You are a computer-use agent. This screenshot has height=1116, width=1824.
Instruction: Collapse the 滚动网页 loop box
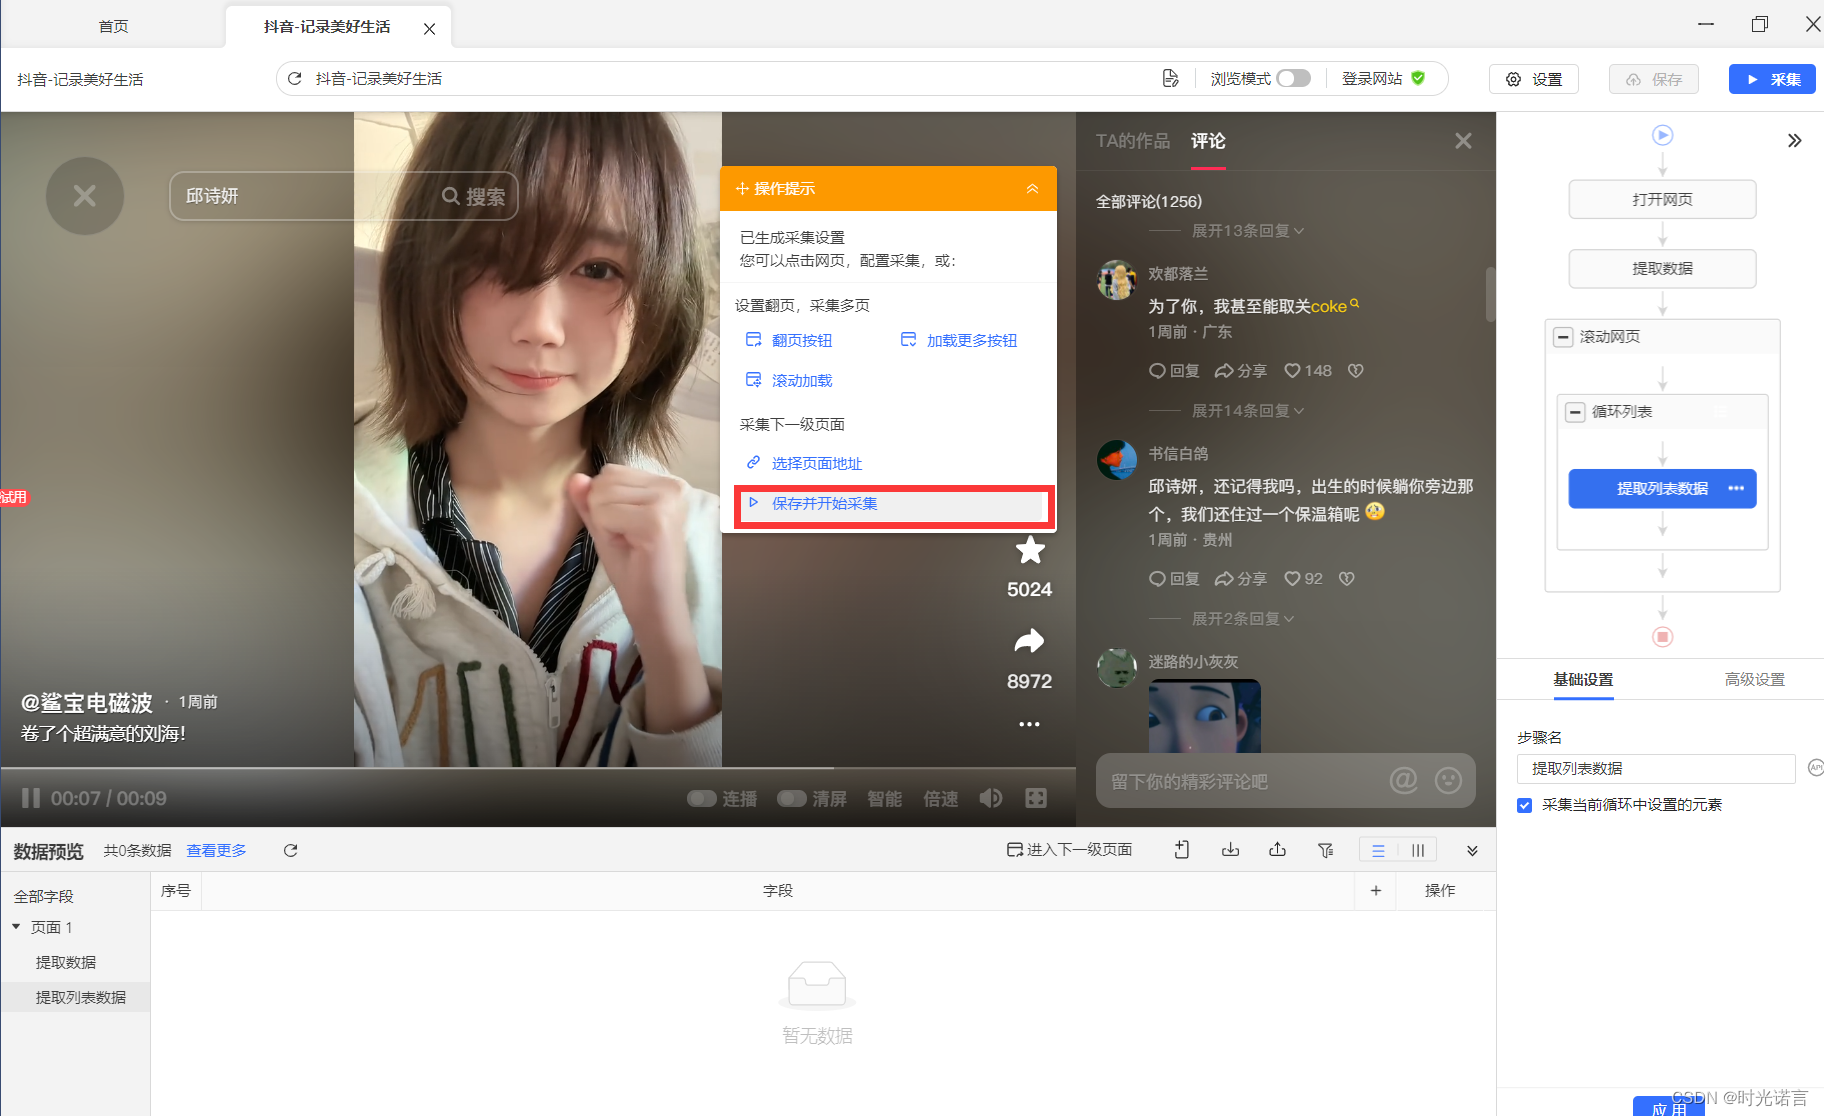click(1563, 337)
